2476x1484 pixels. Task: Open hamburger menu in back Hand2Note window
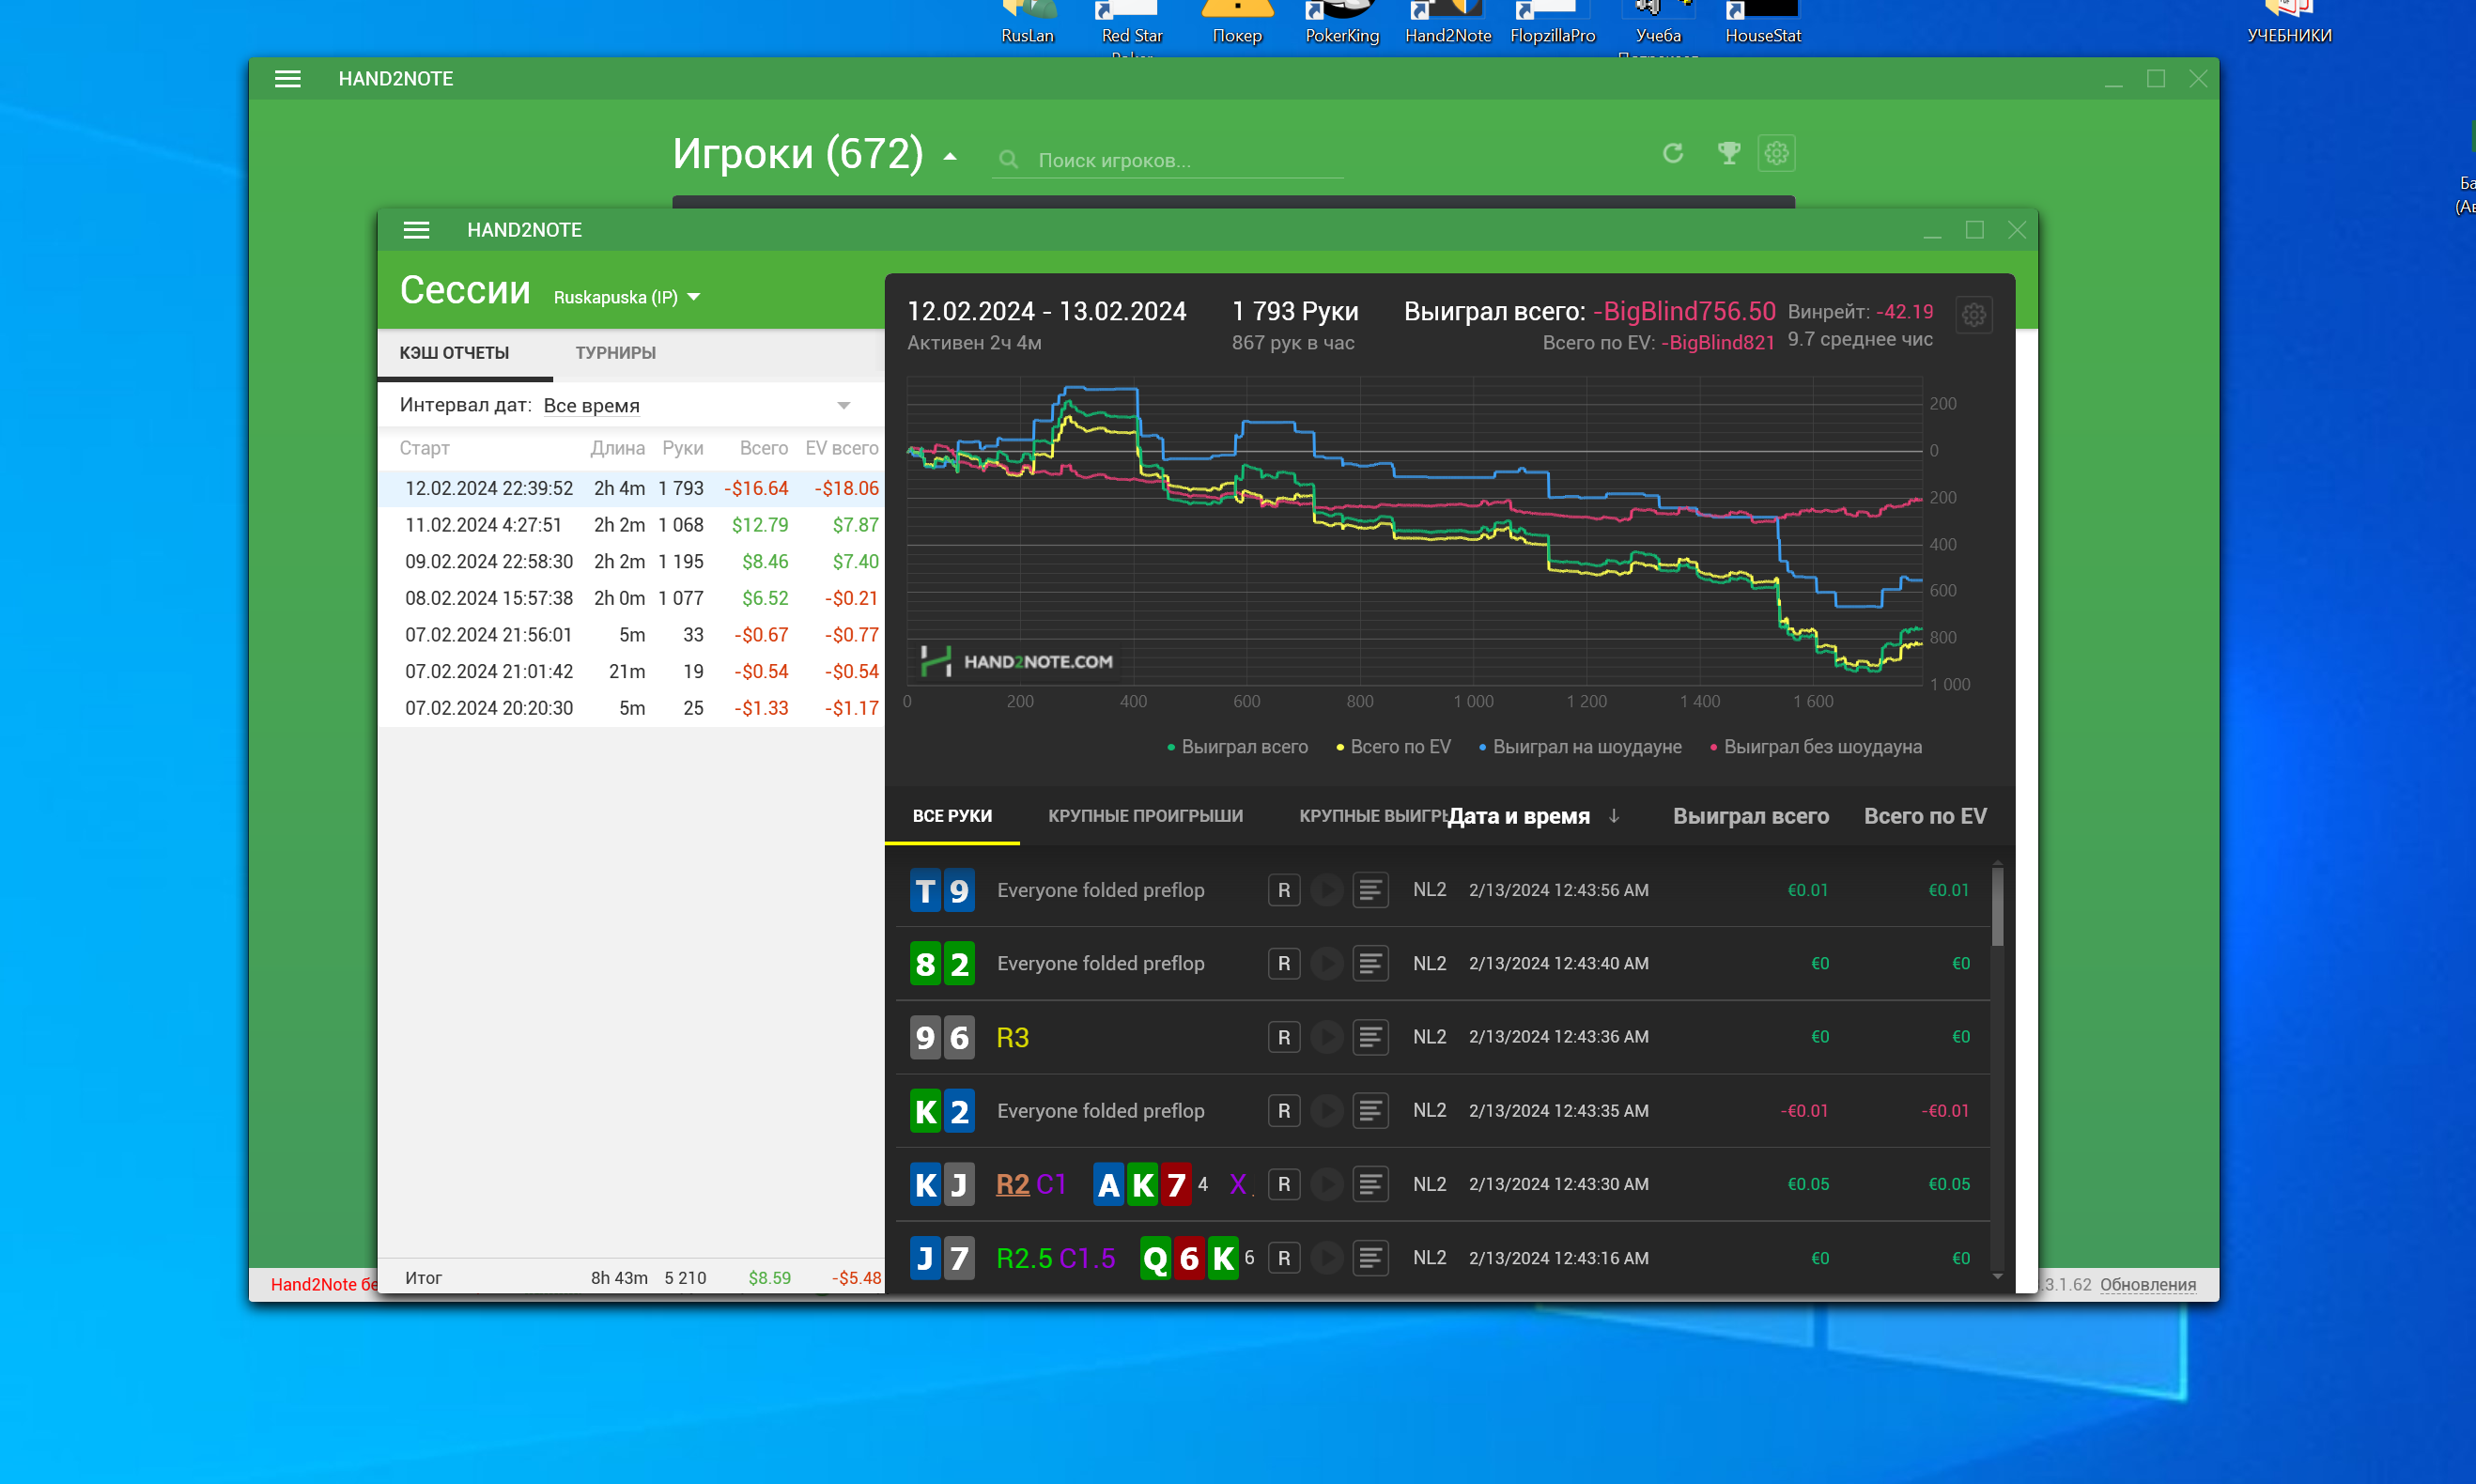(287, 79)
